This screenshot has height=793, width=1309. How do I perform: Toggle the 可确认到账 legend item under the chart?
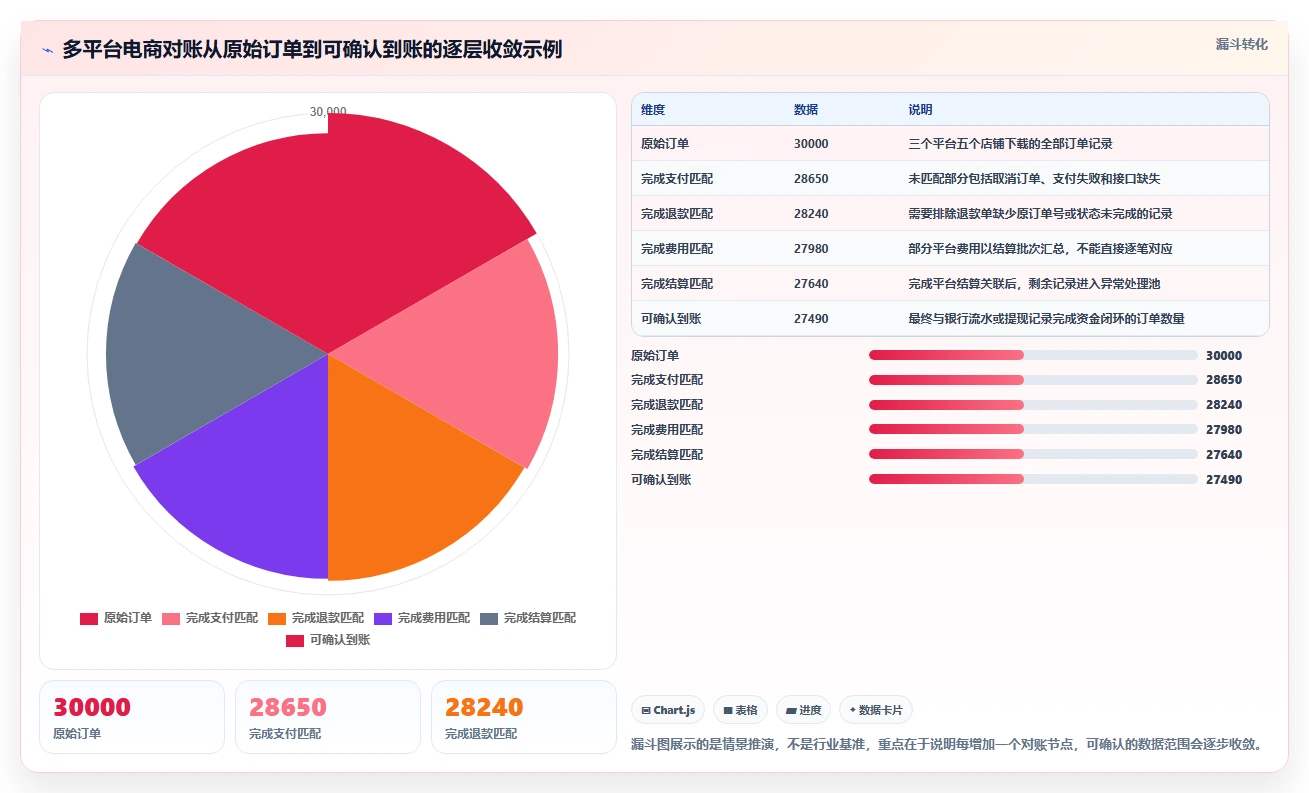point(328,640)
